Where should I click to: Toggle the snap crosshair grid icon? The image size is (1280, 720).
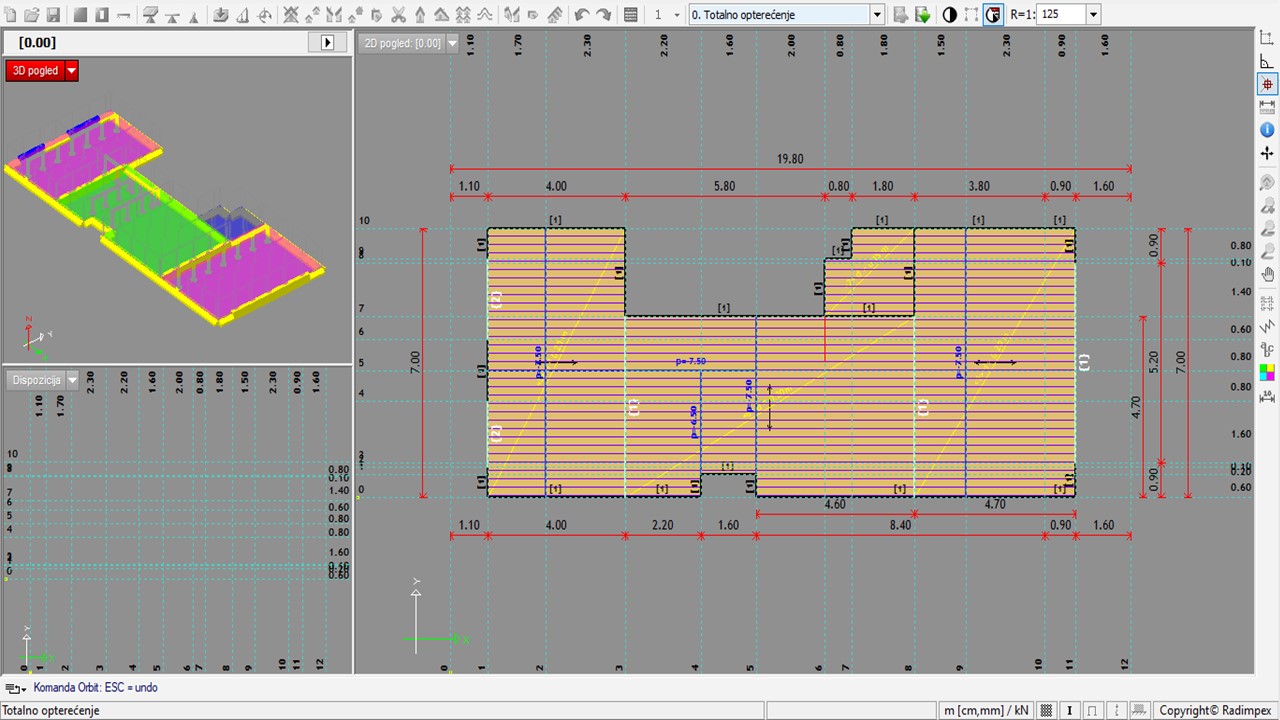point(1267,85)
